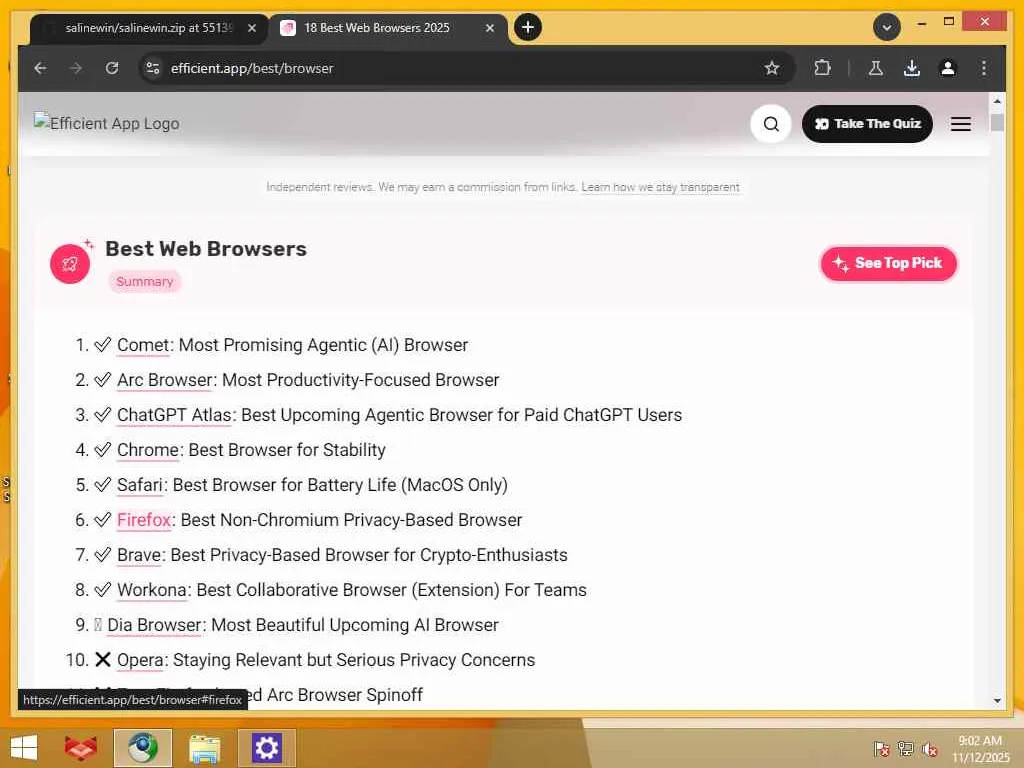Image resolution: width=1024 pixels, height=768 pixels.
Task: Bookmark this page with the star icon
Action: [x=772, y=68]
